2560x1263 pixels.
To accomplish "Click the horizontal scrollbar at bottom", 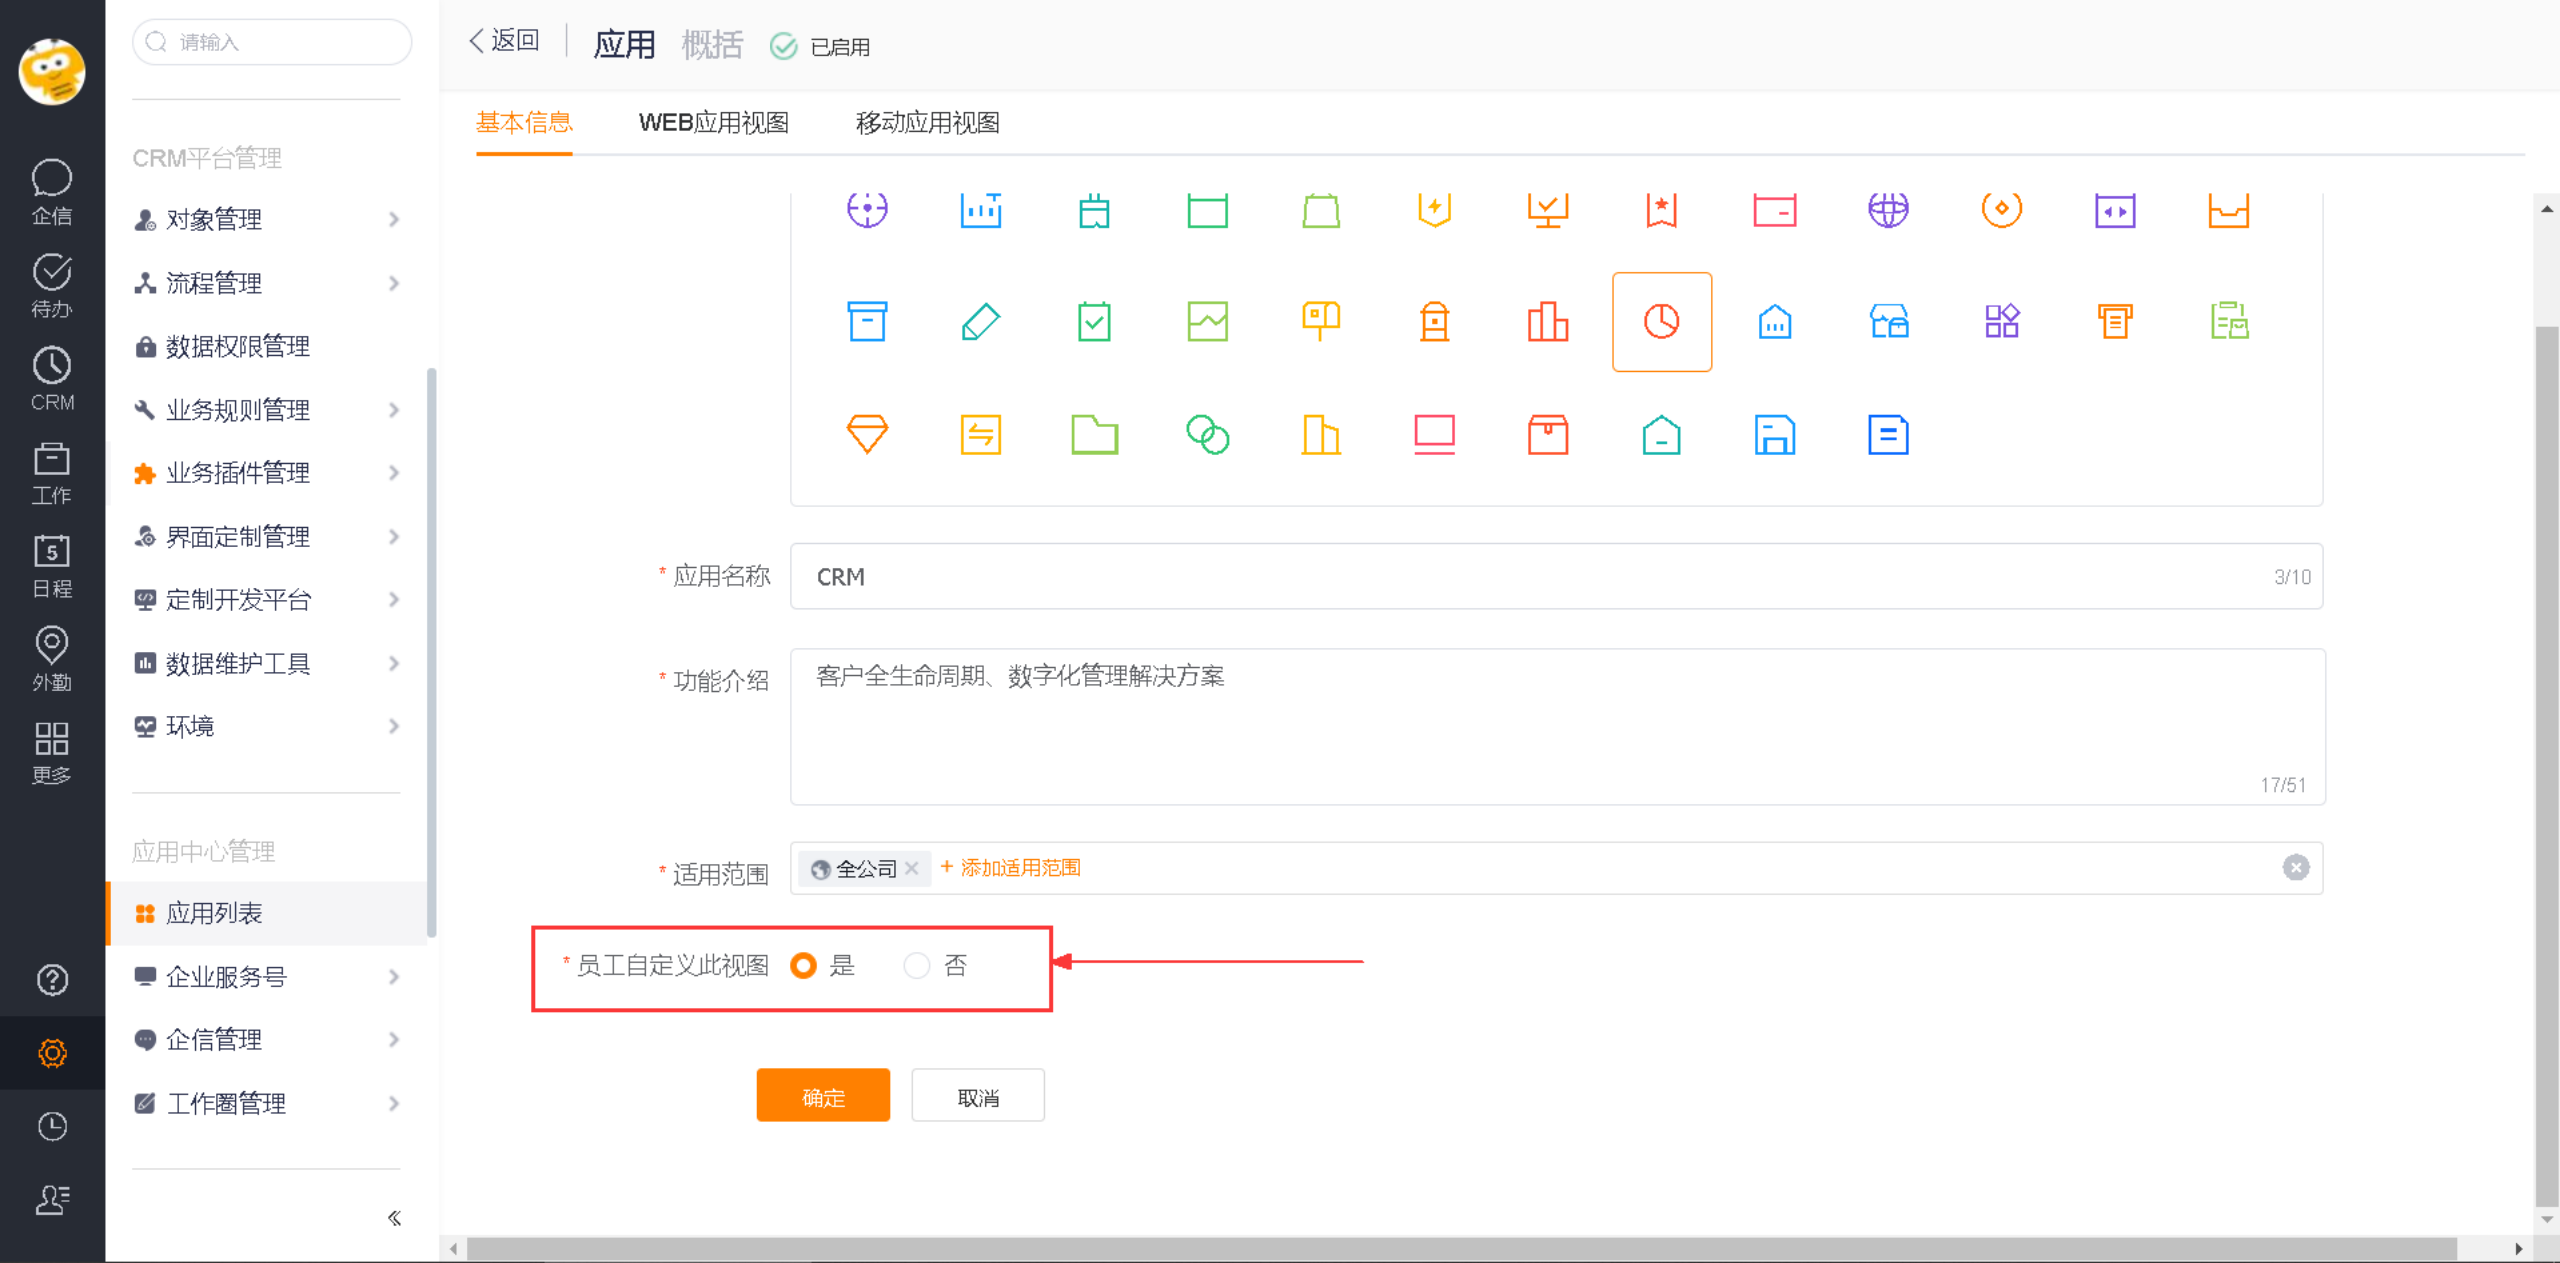I will click(x=1462, y=1248).
